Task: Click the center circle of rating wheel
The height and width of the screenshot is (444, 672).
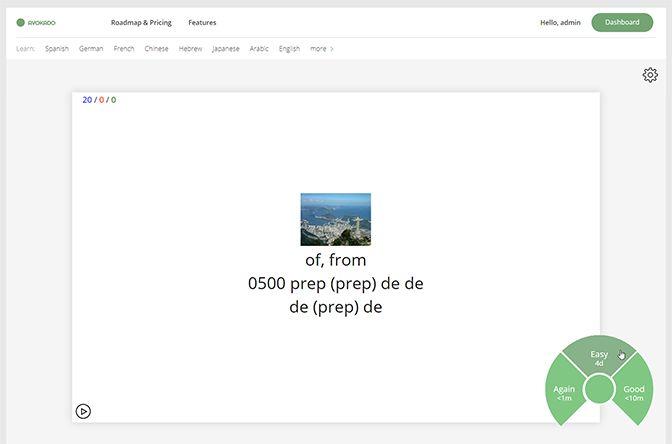Action: [598, 389]
